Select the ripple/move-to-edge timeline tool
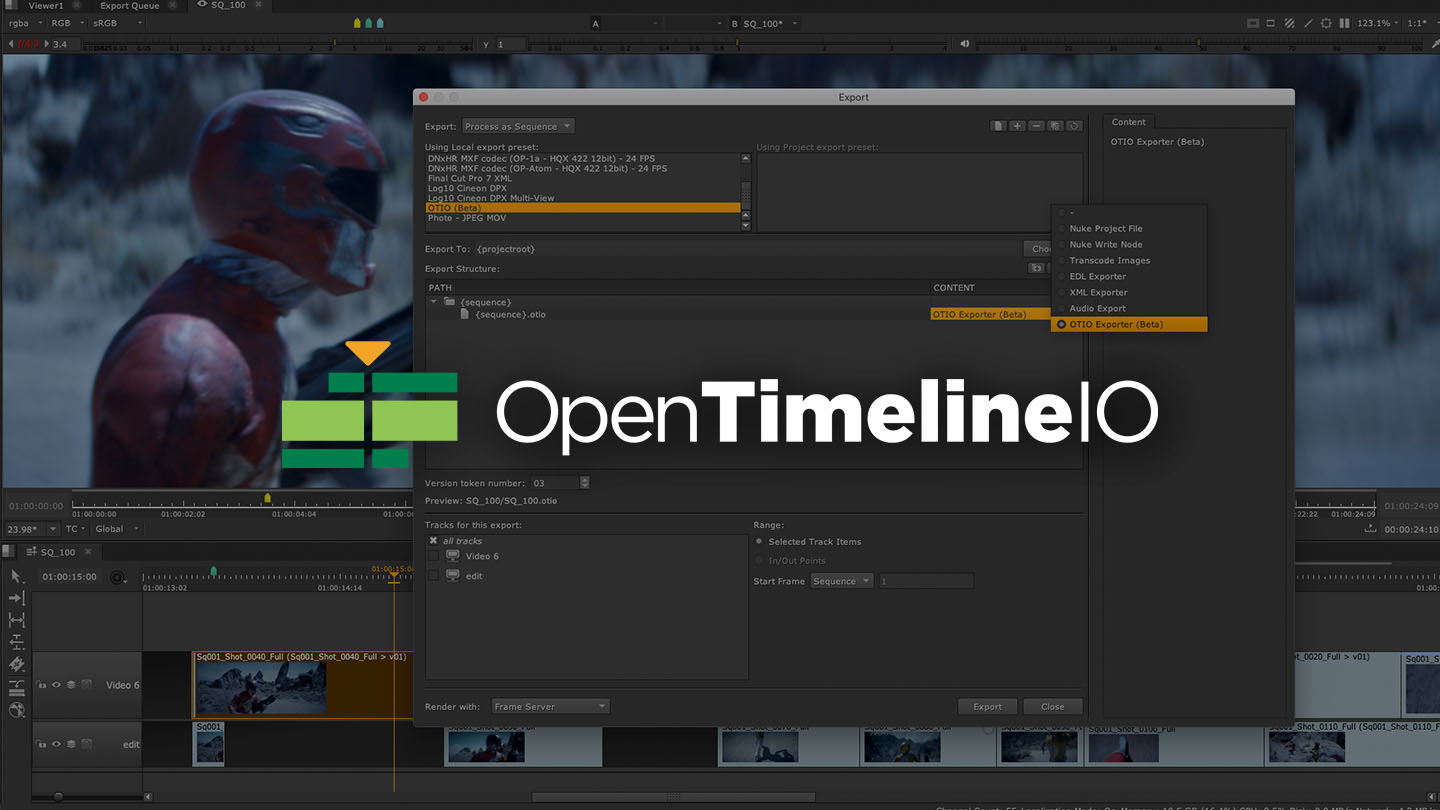The width and height of the screenshot is (1440, 810). [x=16, y=598]
